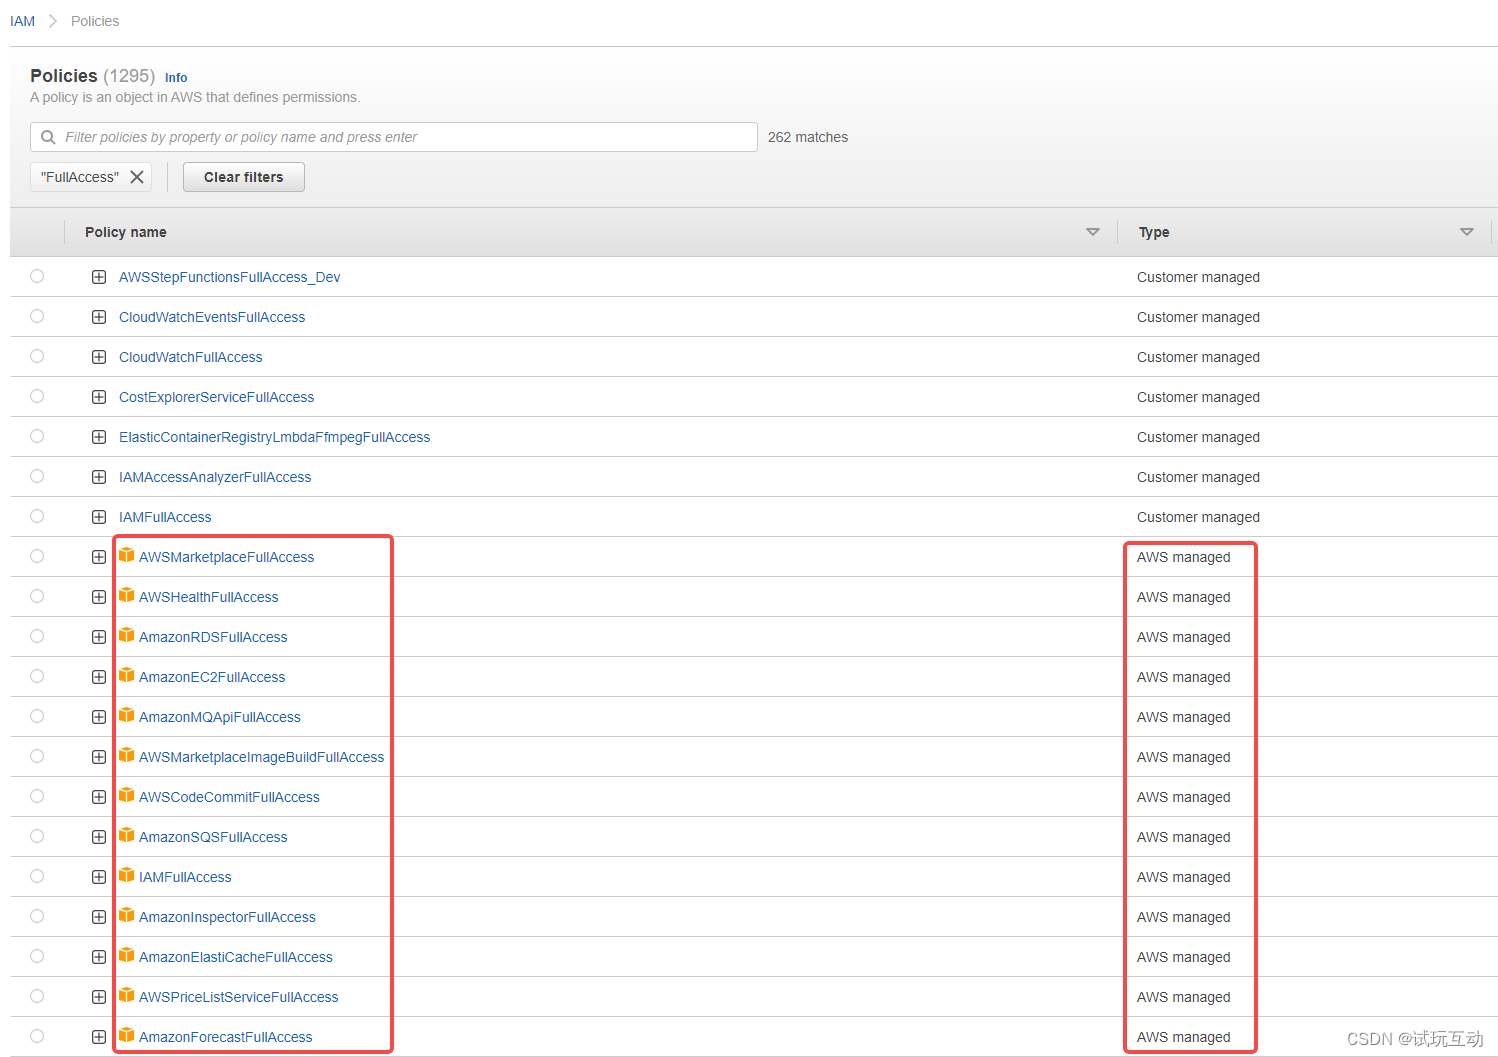Screen dimensions: 1498x1057
Task: Sort by Policy name column arrow
Action: 1092,232
